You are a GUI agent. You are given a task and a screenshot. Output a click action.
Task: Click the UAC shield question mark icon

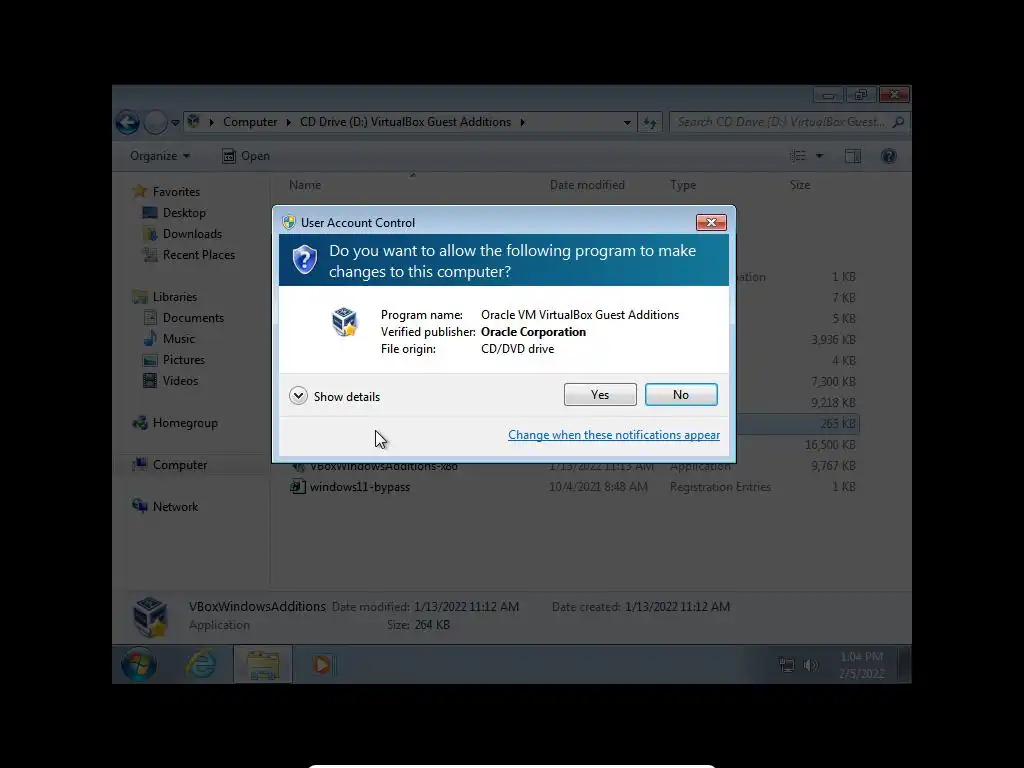point(304,260)
